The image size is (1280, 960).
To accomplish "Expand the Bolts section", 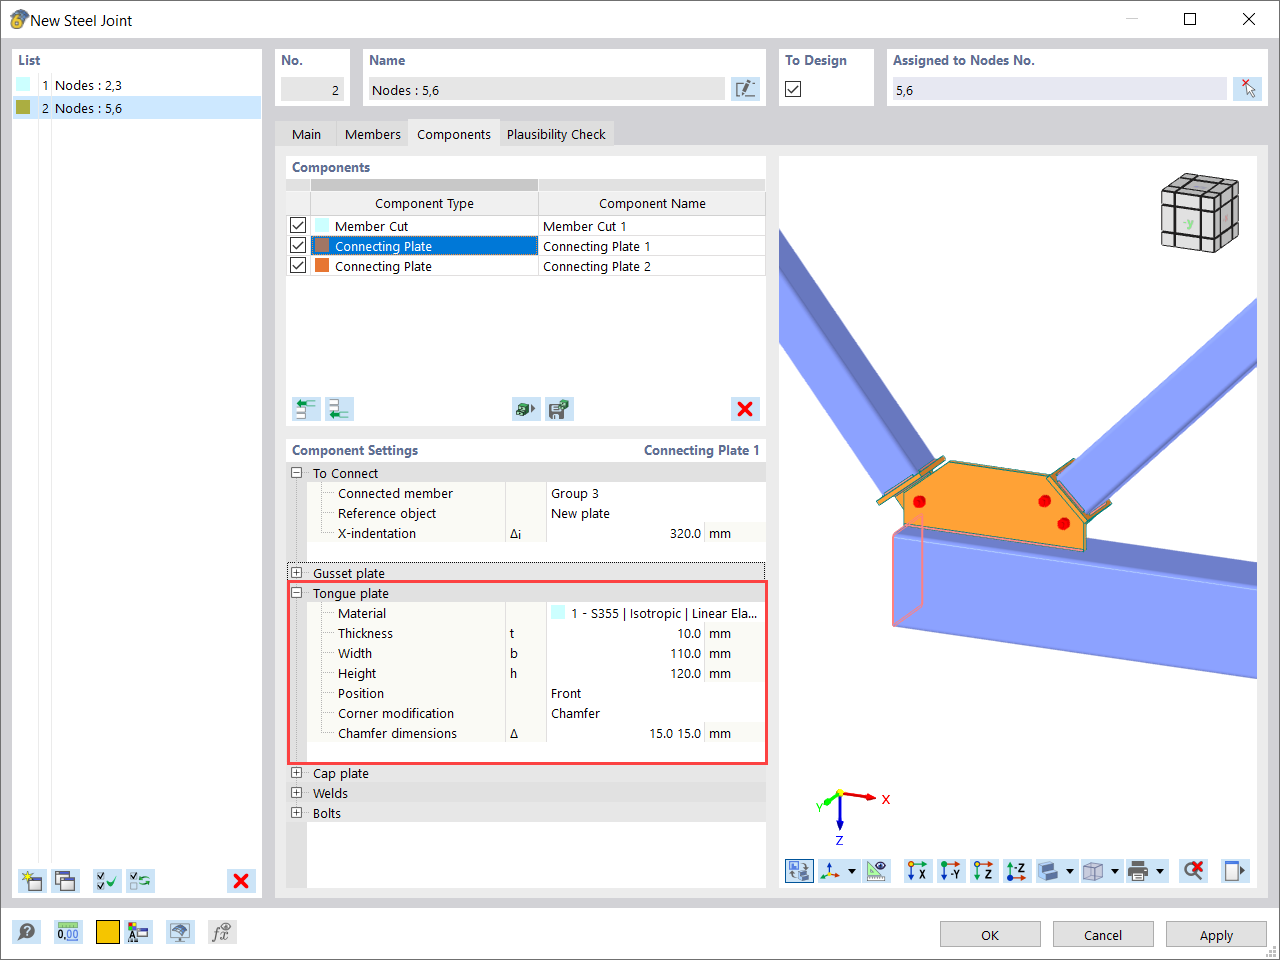I will click(x=296, y=813).
